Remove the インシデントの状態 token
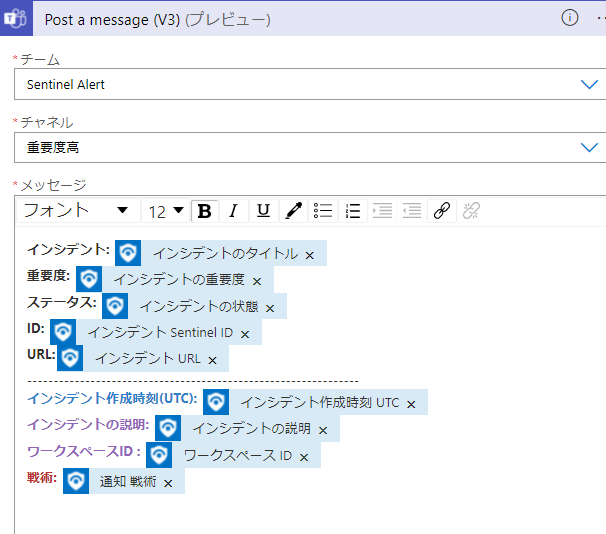The image size is (606, 534). click(x=270, y=308)
